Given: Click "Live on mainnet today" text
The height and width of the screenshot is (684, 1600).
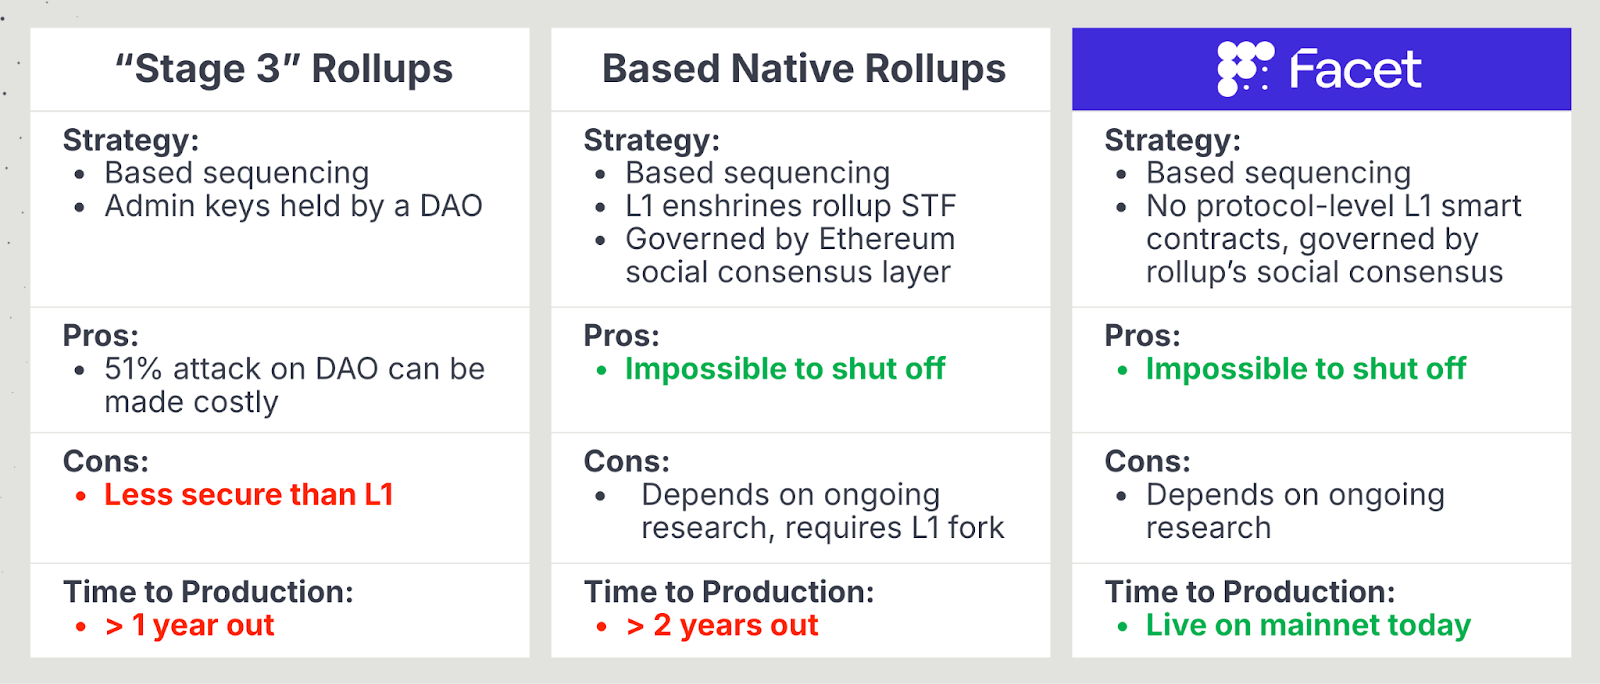Looking at the screenshot, I should click(x=1308, y=625).
